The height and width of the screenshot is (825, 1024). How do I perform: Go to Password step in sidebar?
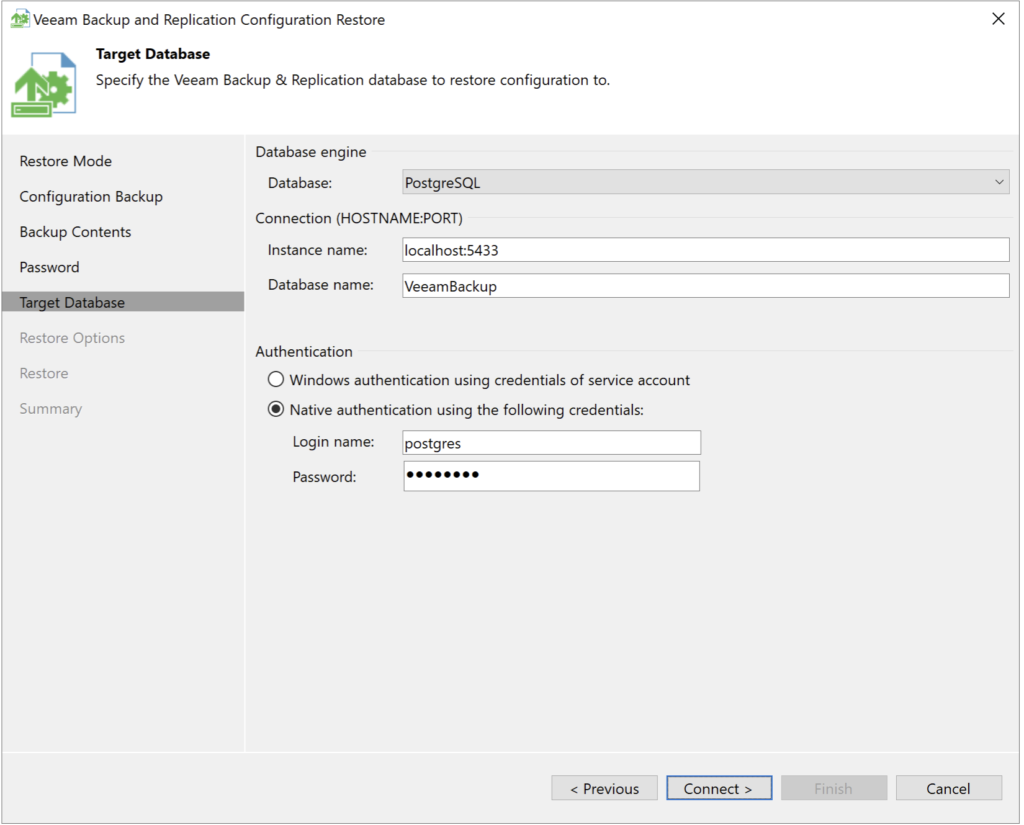tap(49, 267)
